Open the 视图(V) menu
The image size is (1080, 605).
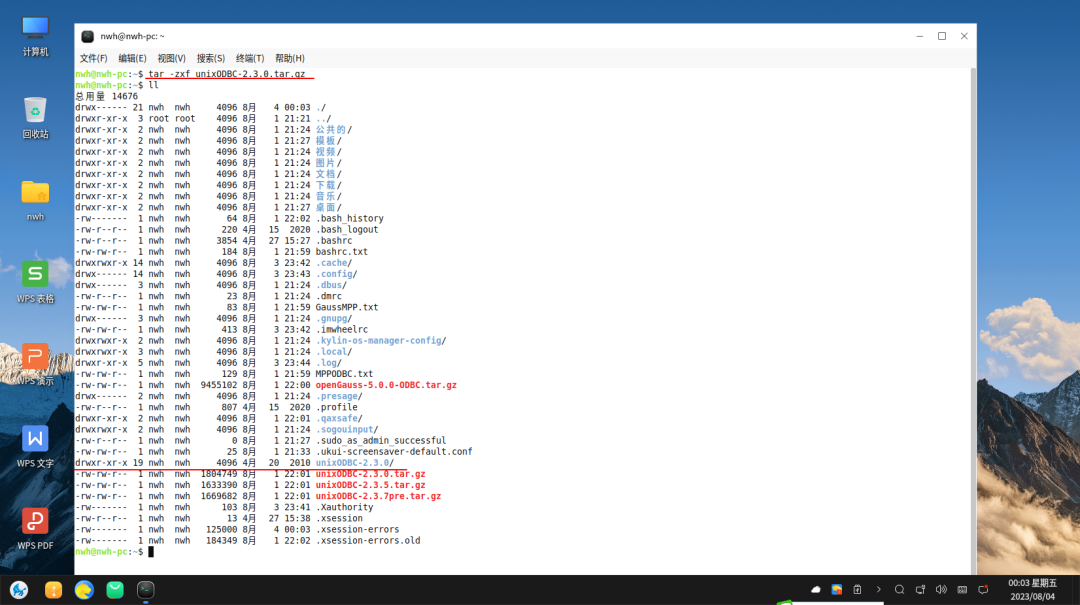(x=172, y=59)
